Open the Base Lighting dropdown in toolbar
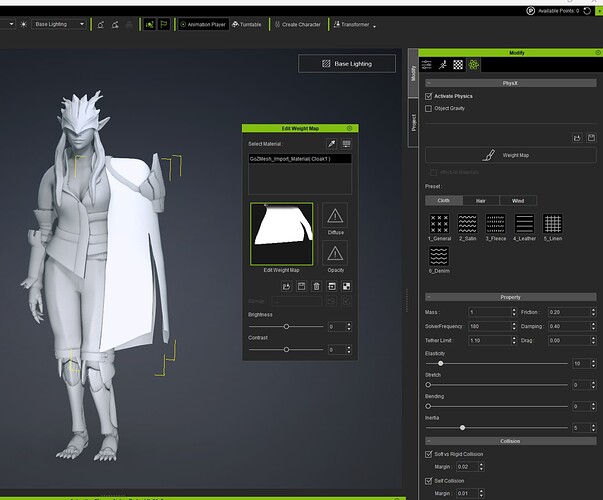 pos(59,24)
